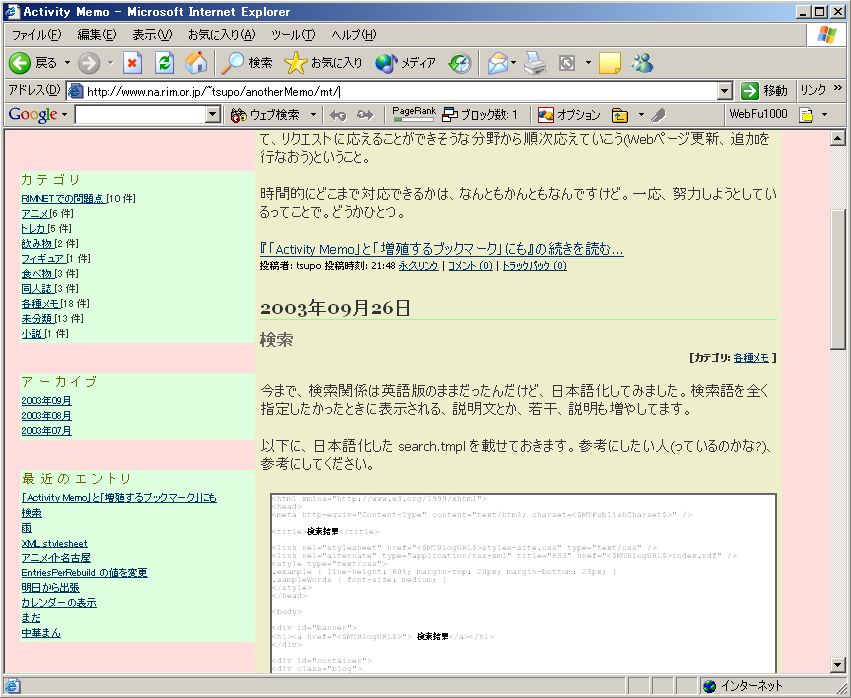Screen dimensions: 851x698
Task: Click the Print icon in toolbar
Action: click(x=535, y=63)
